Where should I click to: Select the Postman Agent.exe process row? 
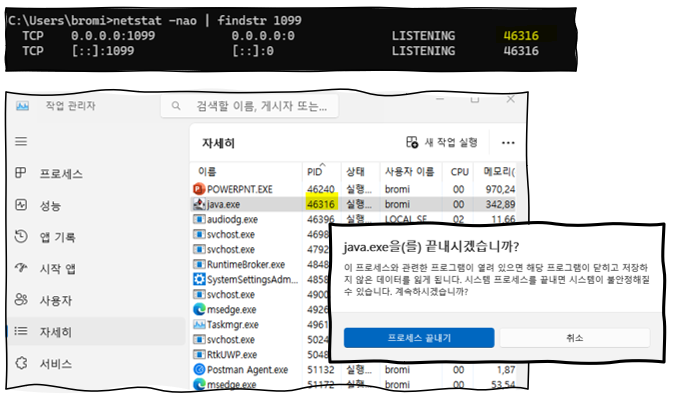(353, 370)
